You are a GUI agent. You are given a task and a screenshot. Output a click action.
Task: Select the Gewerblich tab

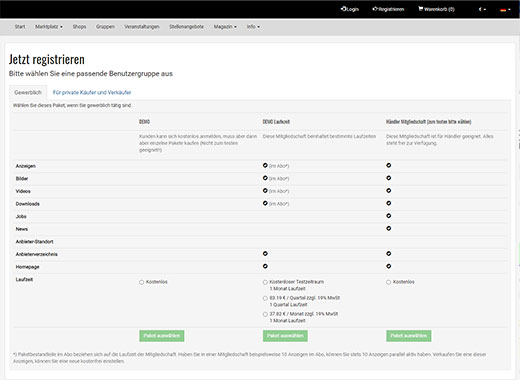point(28,92)
